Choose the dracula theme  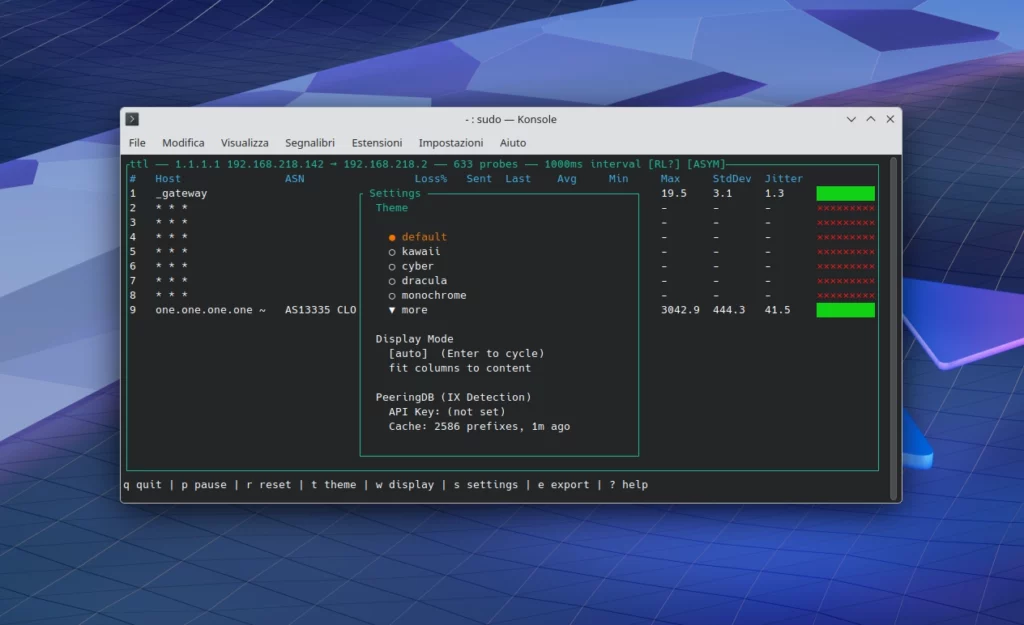417,281
